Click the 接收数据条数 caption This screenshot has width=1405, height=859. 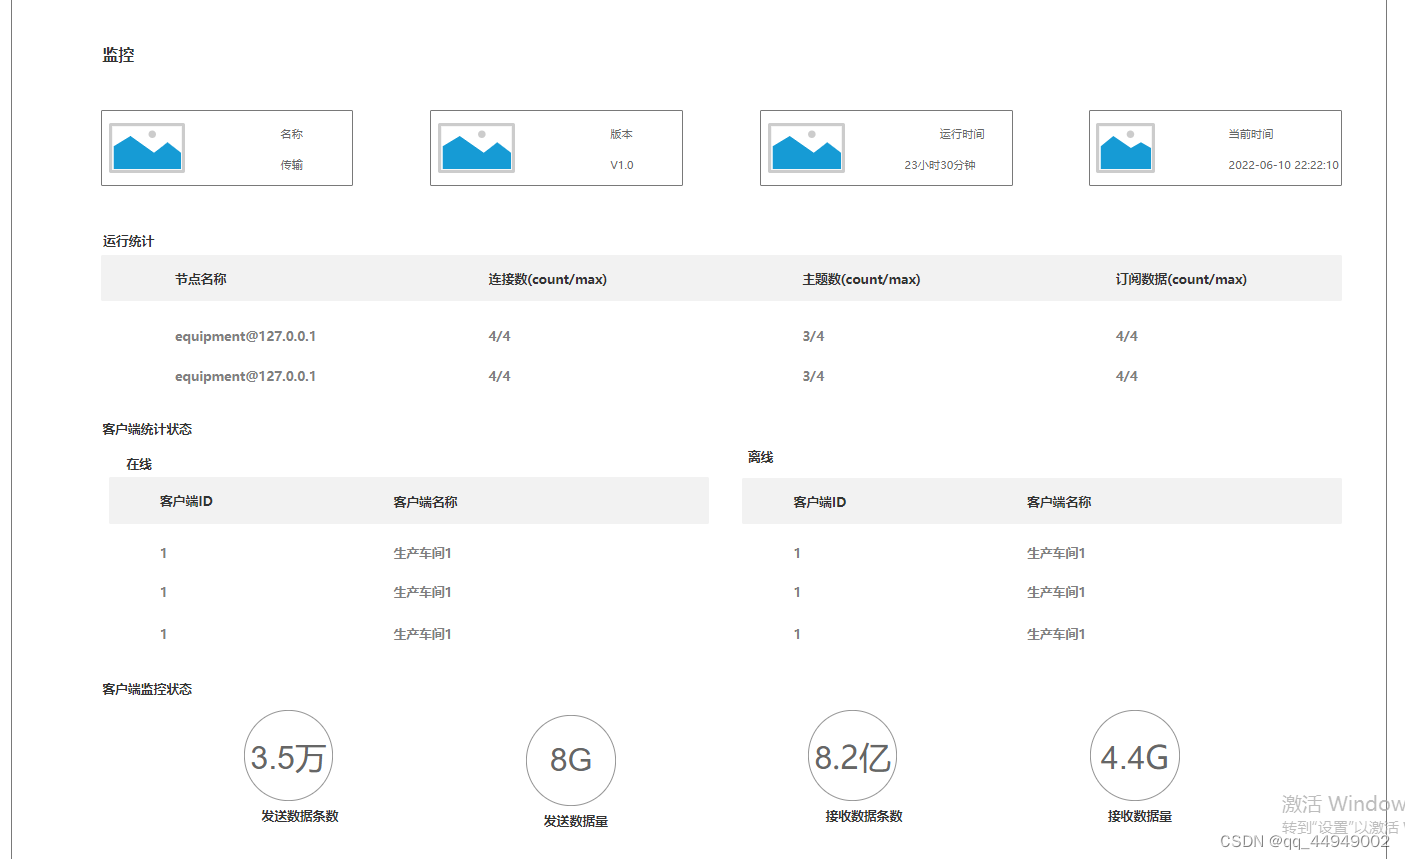[864, 816]
